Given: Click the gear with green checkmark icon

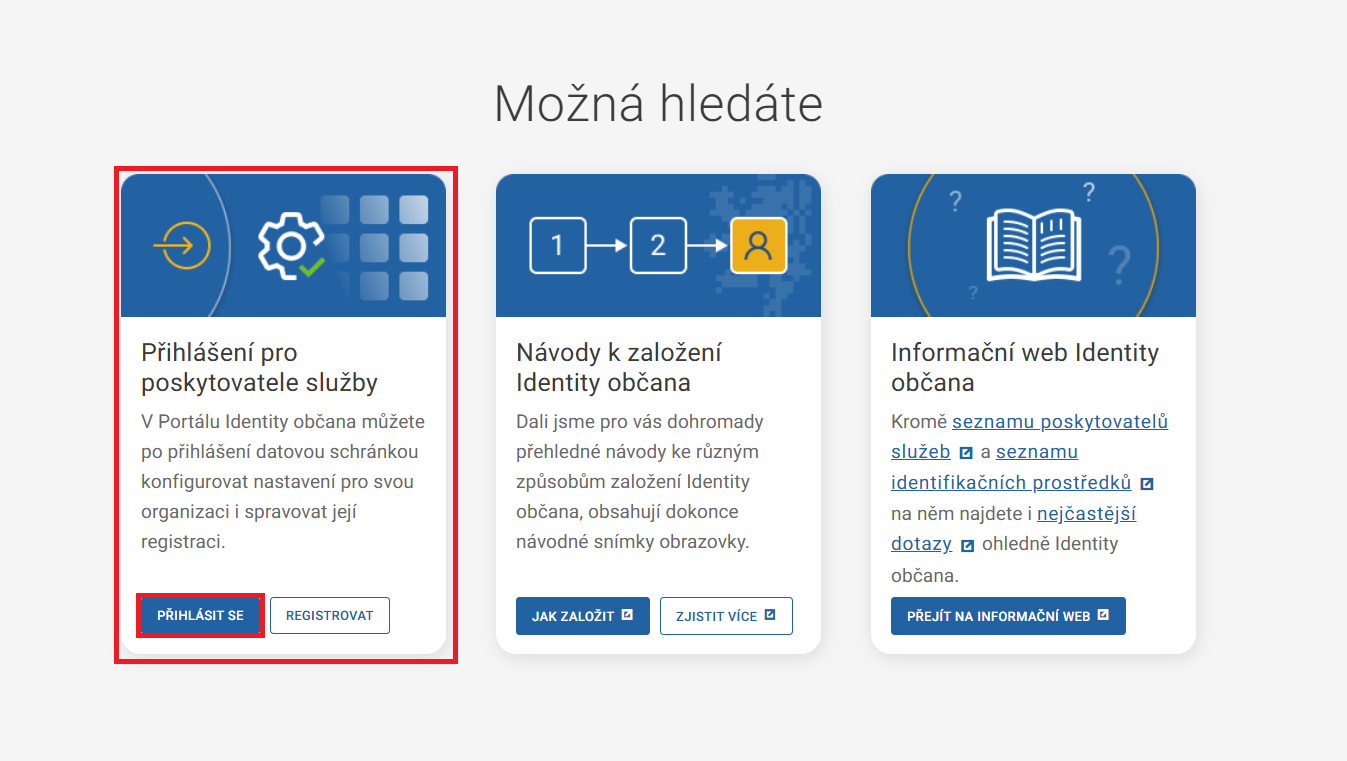Looking at the screenshot, I should 289,245.
